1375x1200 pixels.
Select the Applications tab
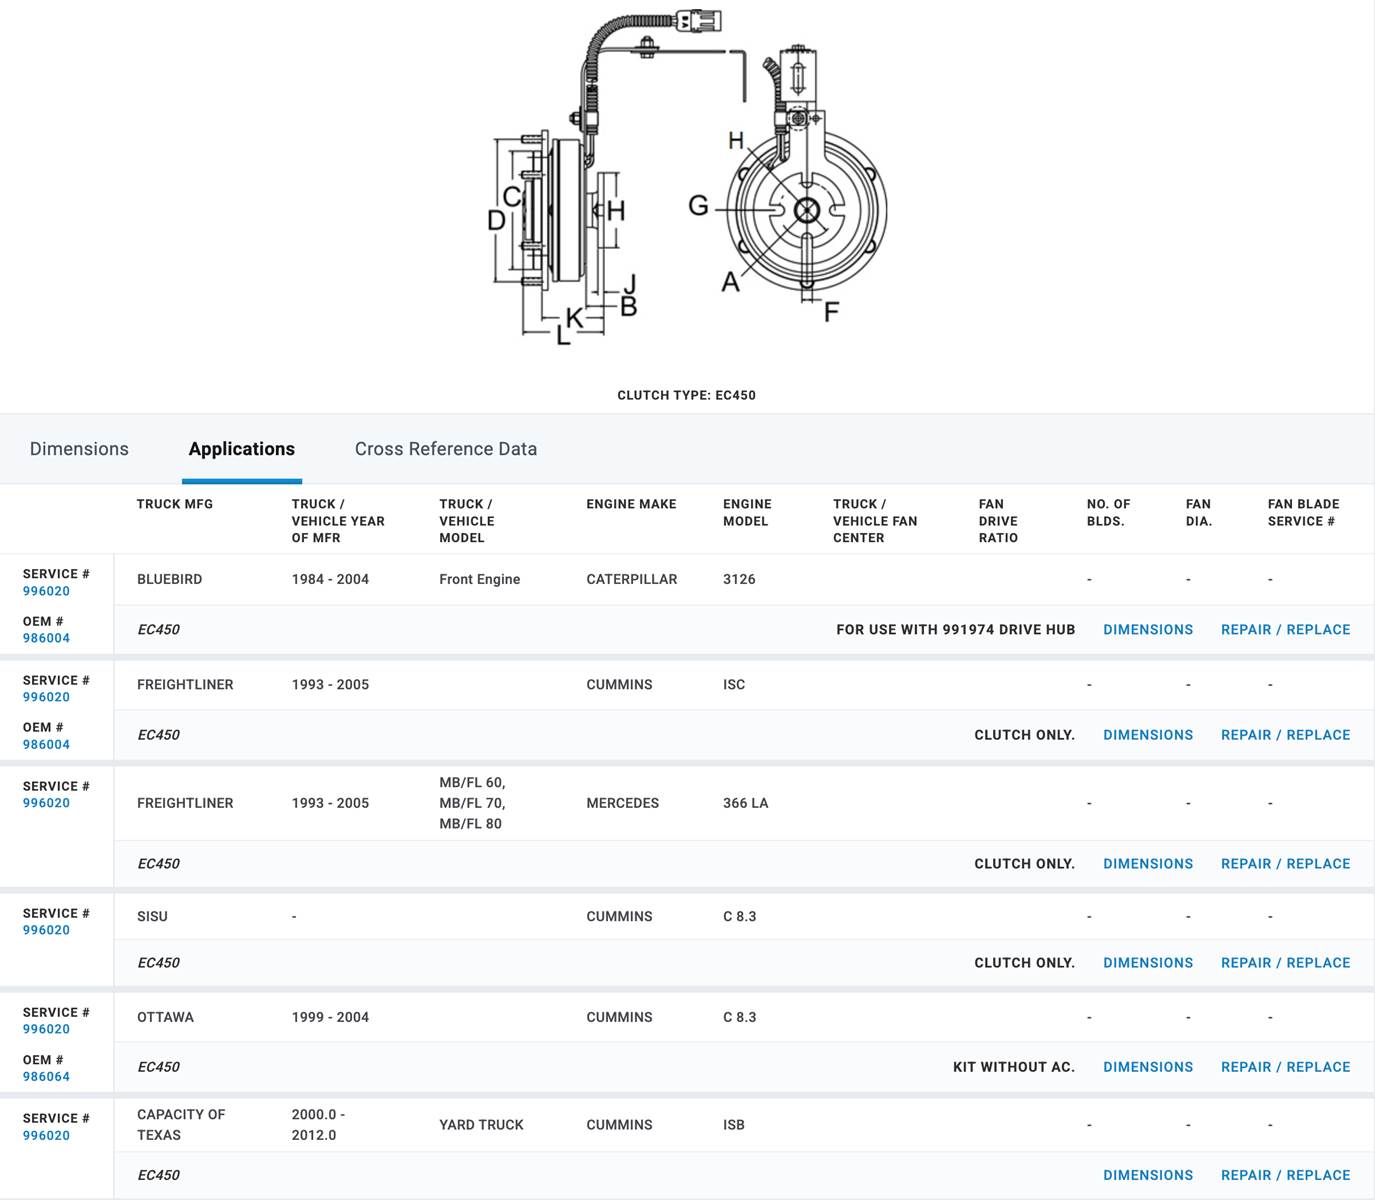pos(242,449)
